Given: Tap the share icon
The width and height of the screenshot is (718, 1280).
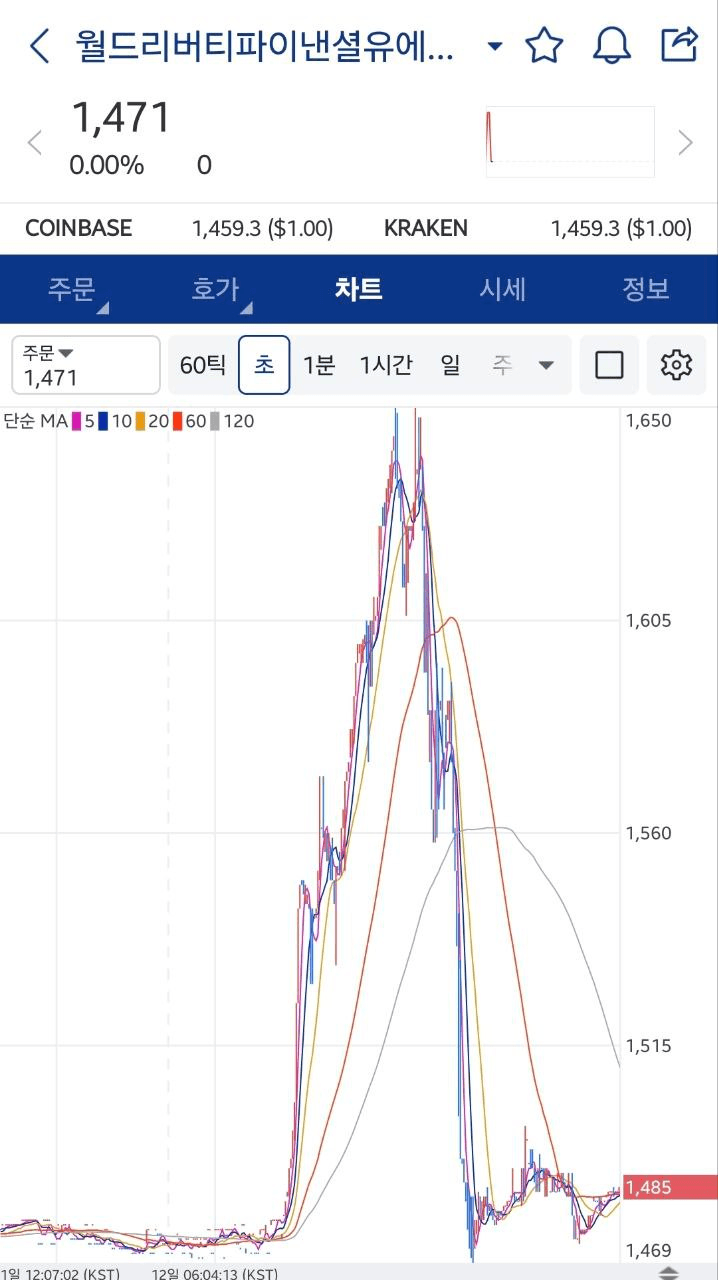Looking at the screenshot, I should pos(680,45).
